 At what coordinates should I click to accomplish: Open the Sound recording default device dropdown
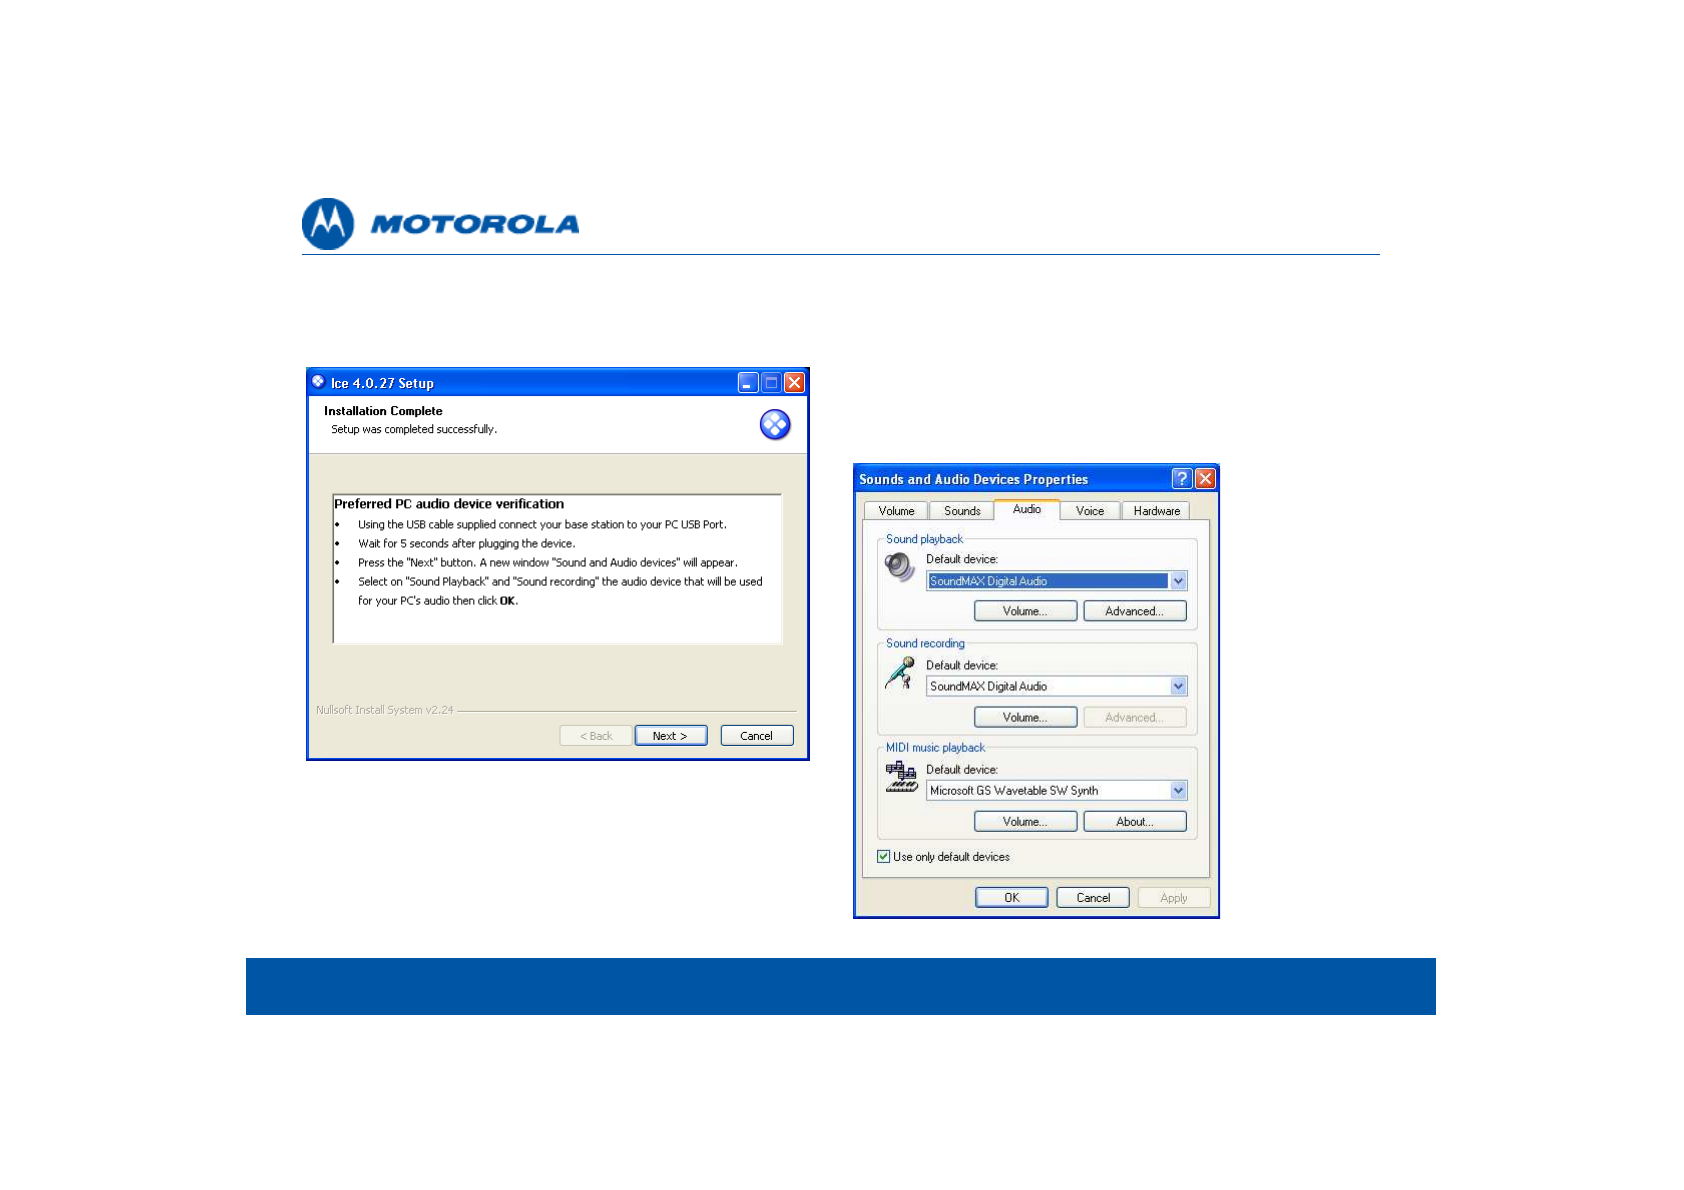point(1179,686)
